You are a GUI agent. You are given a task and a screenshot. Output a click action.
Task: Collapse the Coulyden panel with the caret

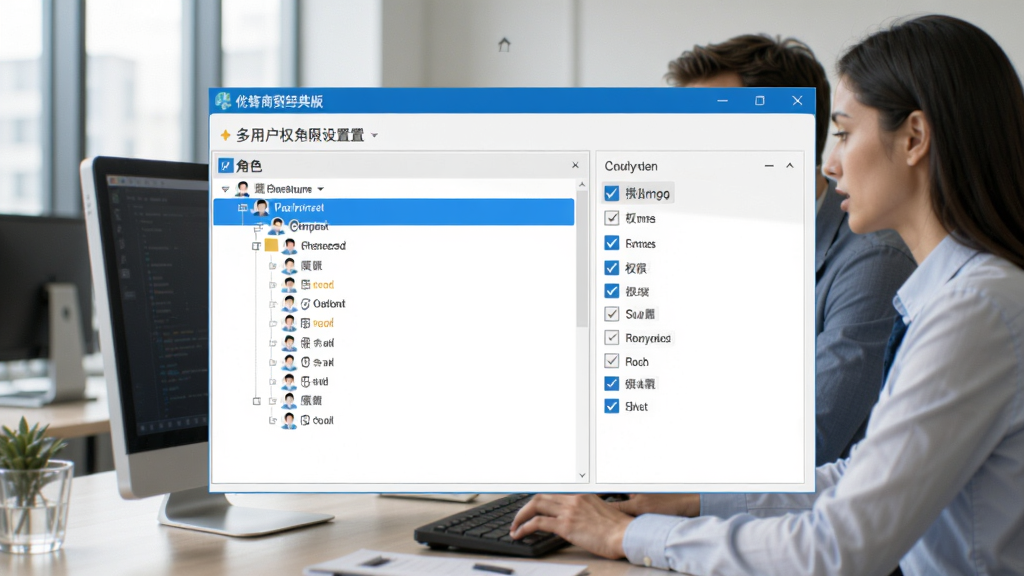pyautogui.click(x=790, y=166)
